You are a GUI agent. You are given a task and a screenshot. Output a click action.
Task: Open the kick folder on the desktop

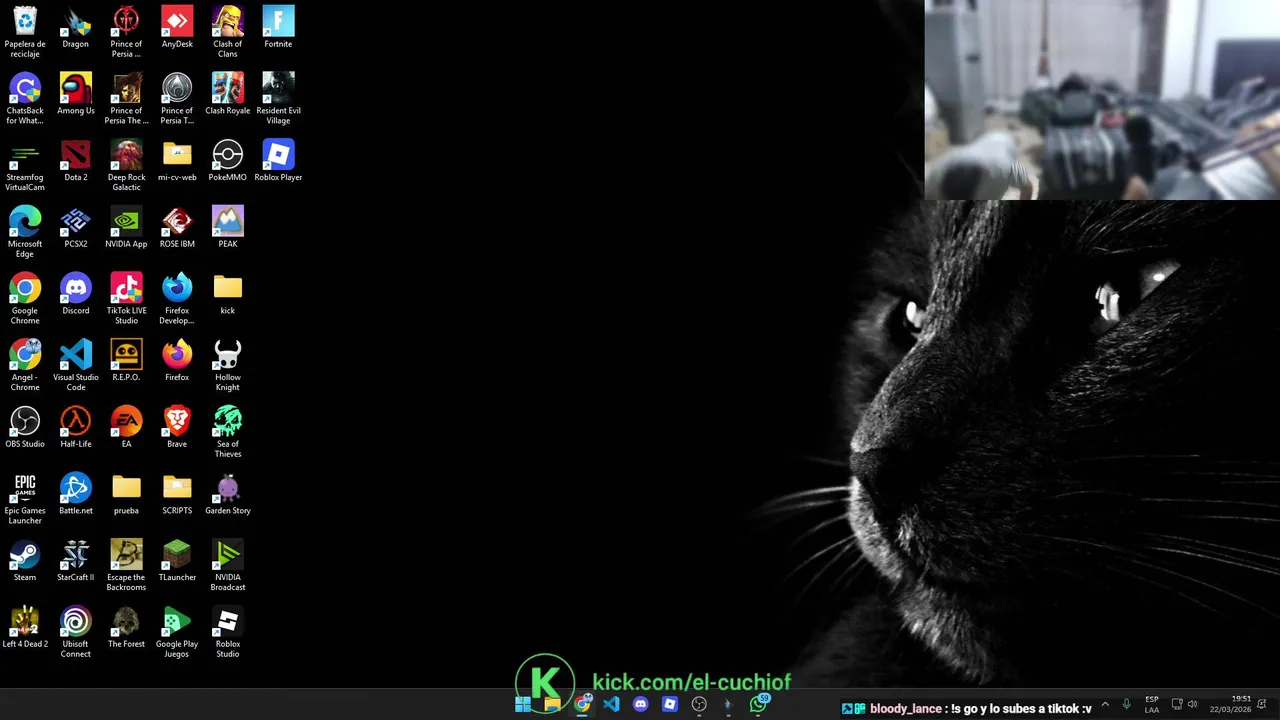pyautogui.click(x=227, y=294)
